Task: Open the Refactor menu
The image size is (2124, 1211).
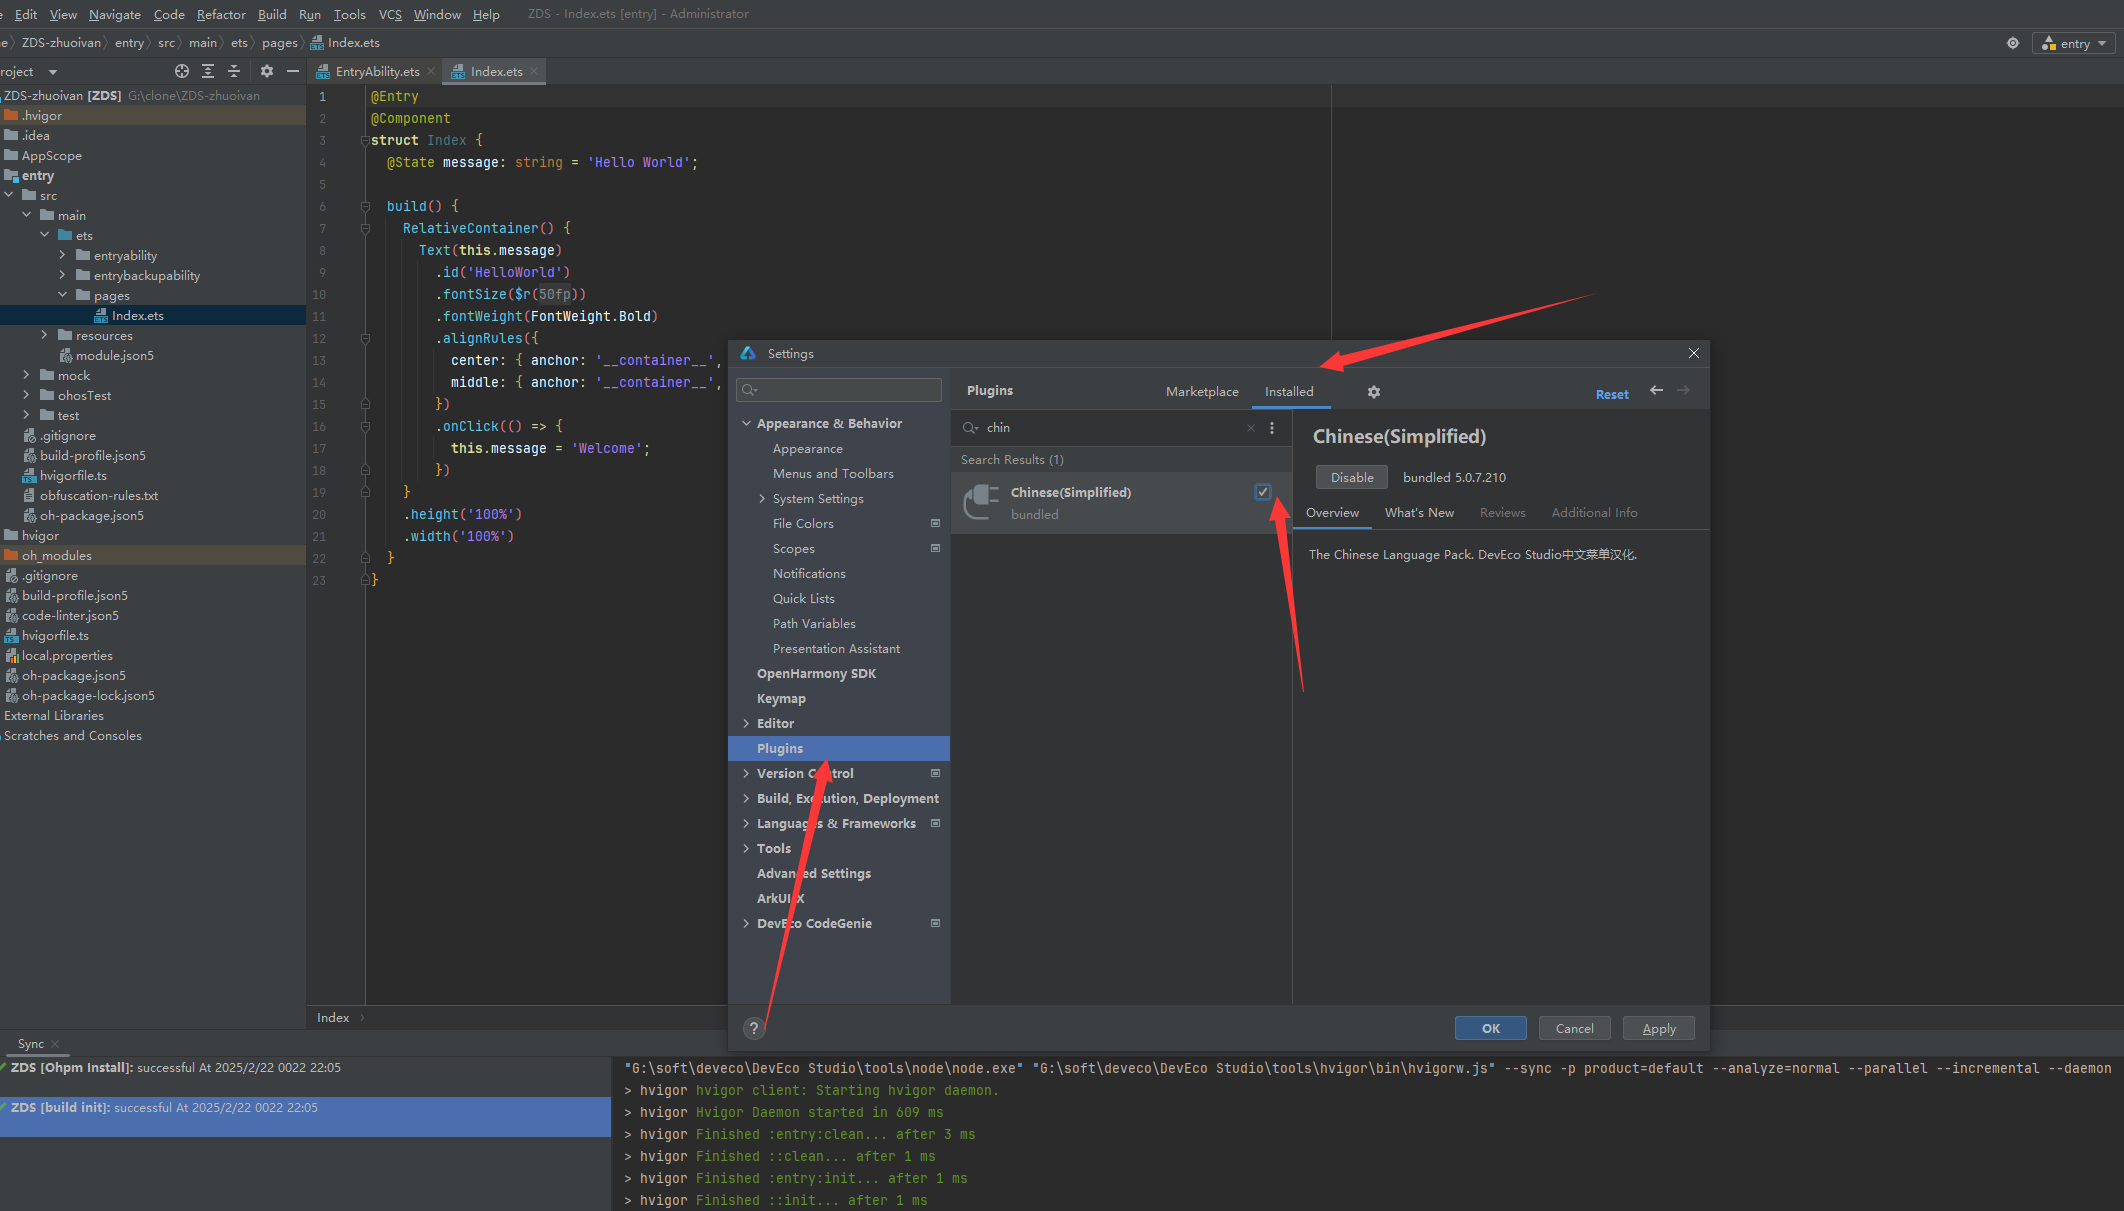Action: [221, 14]
